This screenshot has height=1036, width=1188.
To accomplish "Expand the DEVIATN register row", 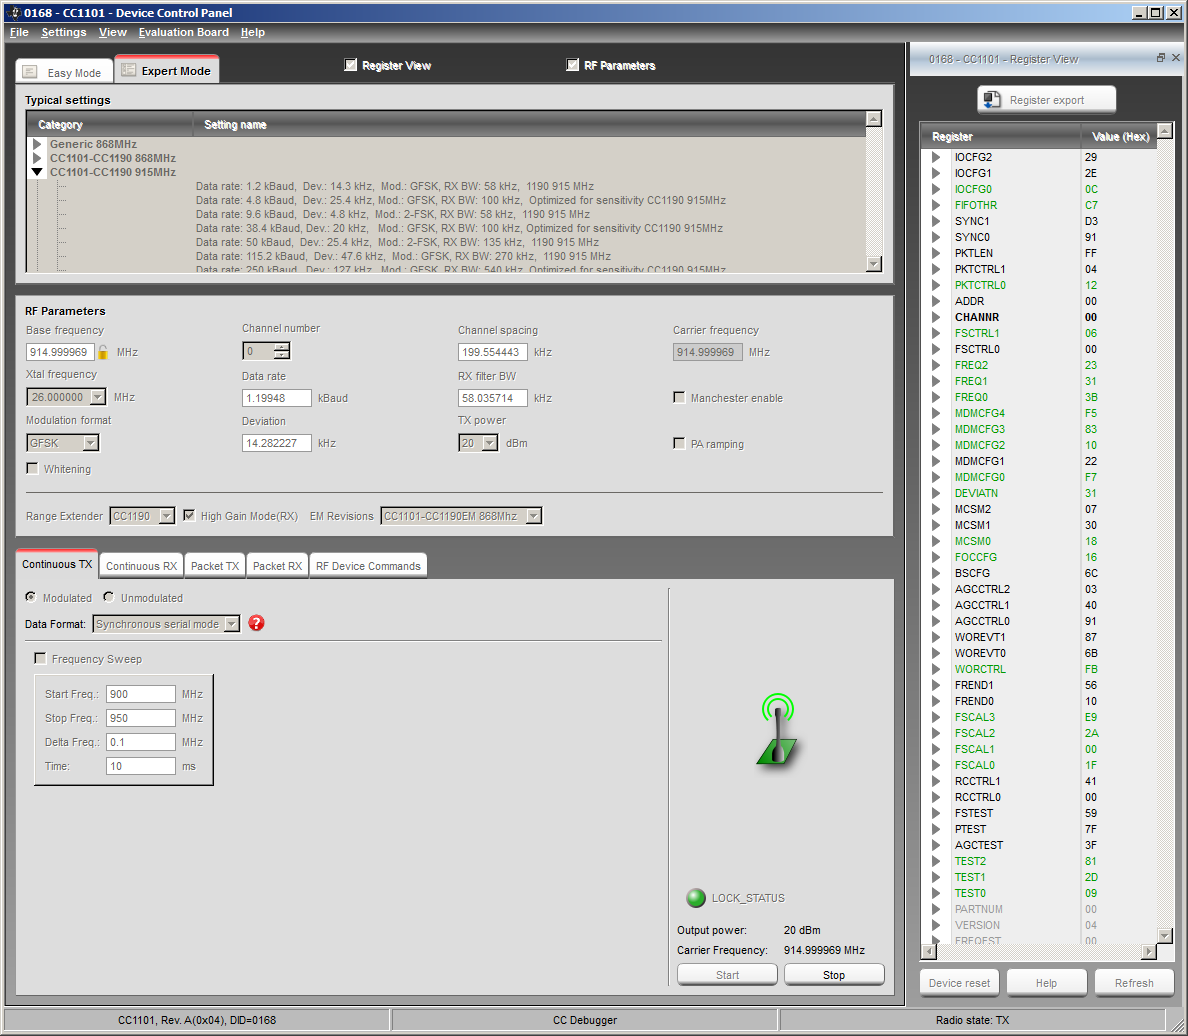I will (936, 493).
